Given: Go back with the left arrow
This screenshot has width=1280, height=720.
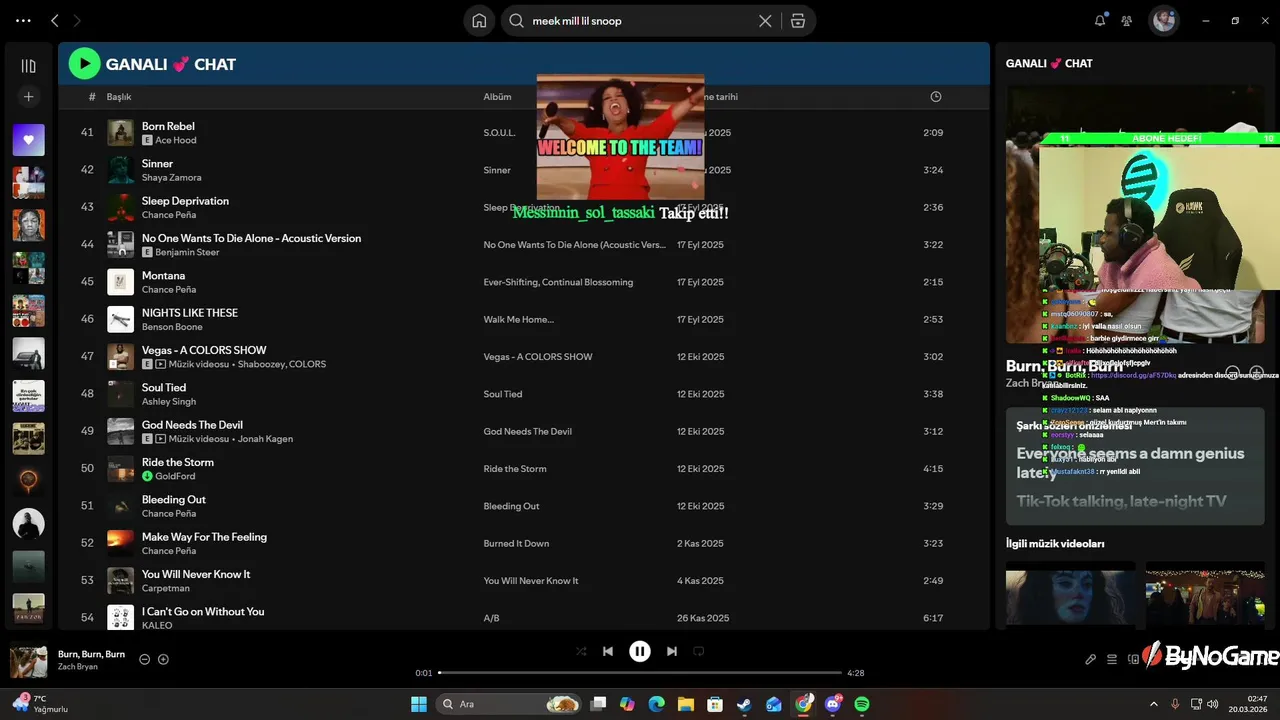Looking at the screenshot, I should [55, 20].
